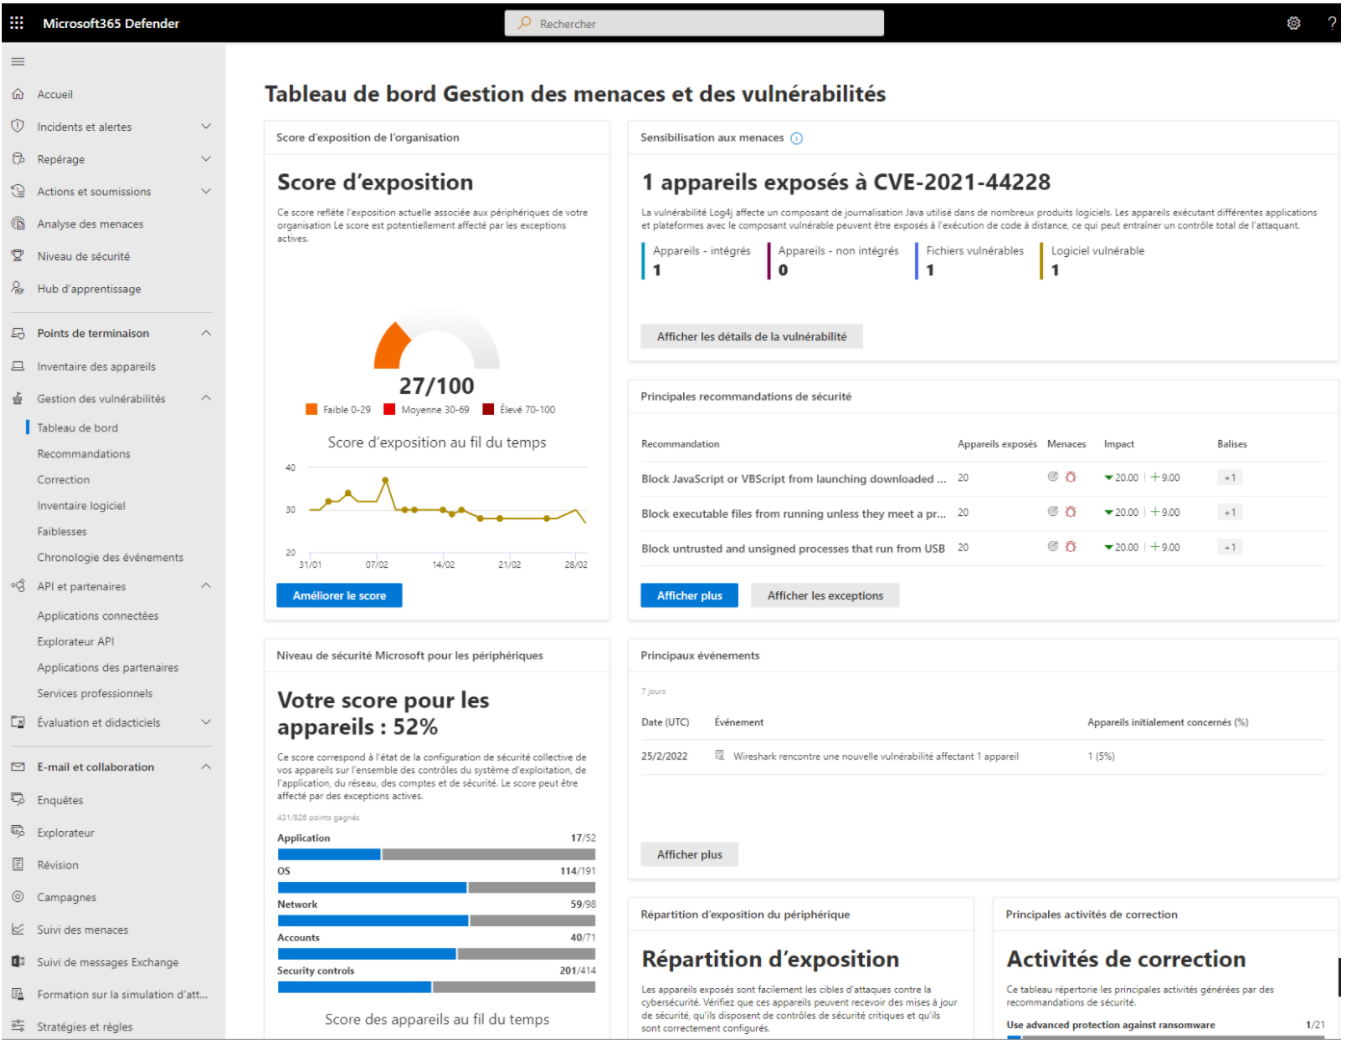Expand the Évaluation et didacticiels chevron
1347x1046 pixels.
pos(206,722)
